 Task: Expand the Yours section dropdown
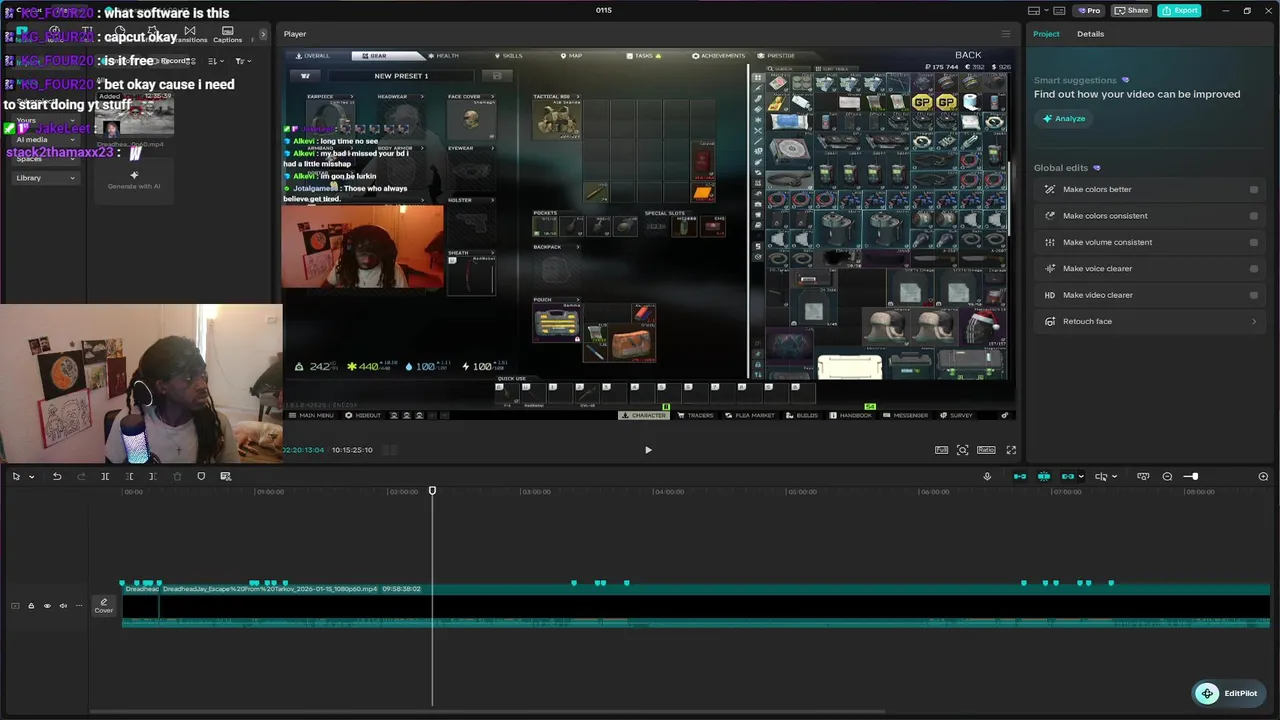[x=46, y=120]
